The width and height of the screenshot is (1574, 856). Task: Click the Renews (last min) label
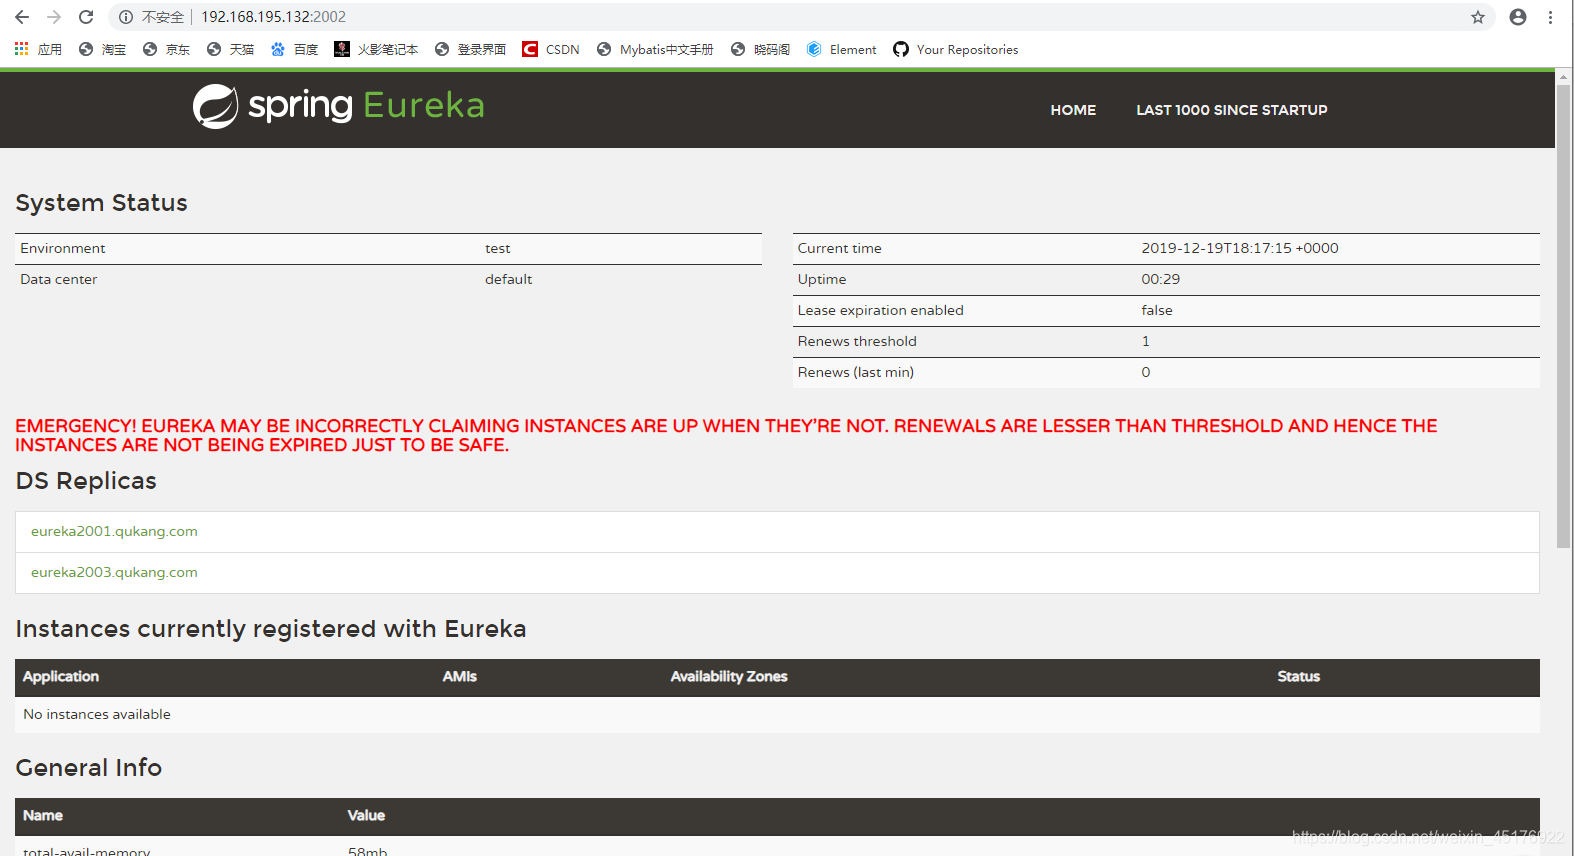[856, 372]
